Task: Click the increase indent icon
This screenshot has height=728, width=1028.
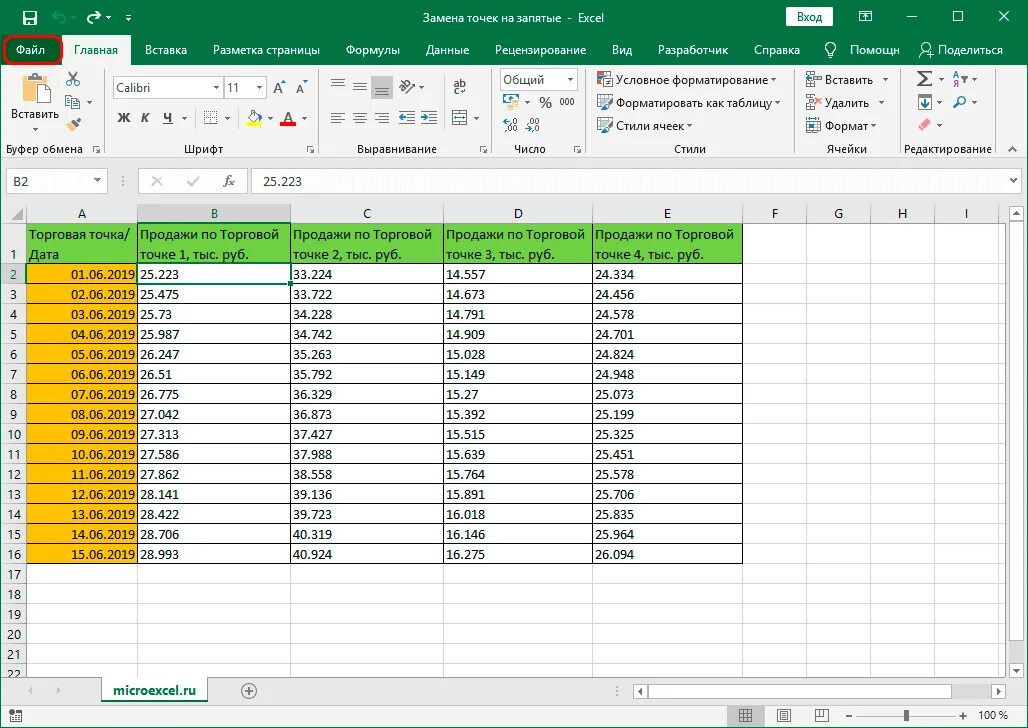Action: 429,118
